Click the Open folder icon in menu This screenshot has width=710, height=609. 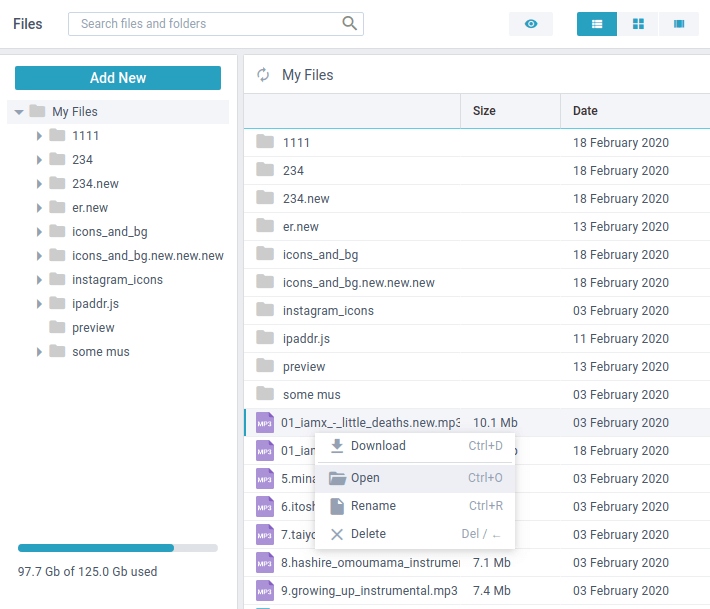pos(337,478)
